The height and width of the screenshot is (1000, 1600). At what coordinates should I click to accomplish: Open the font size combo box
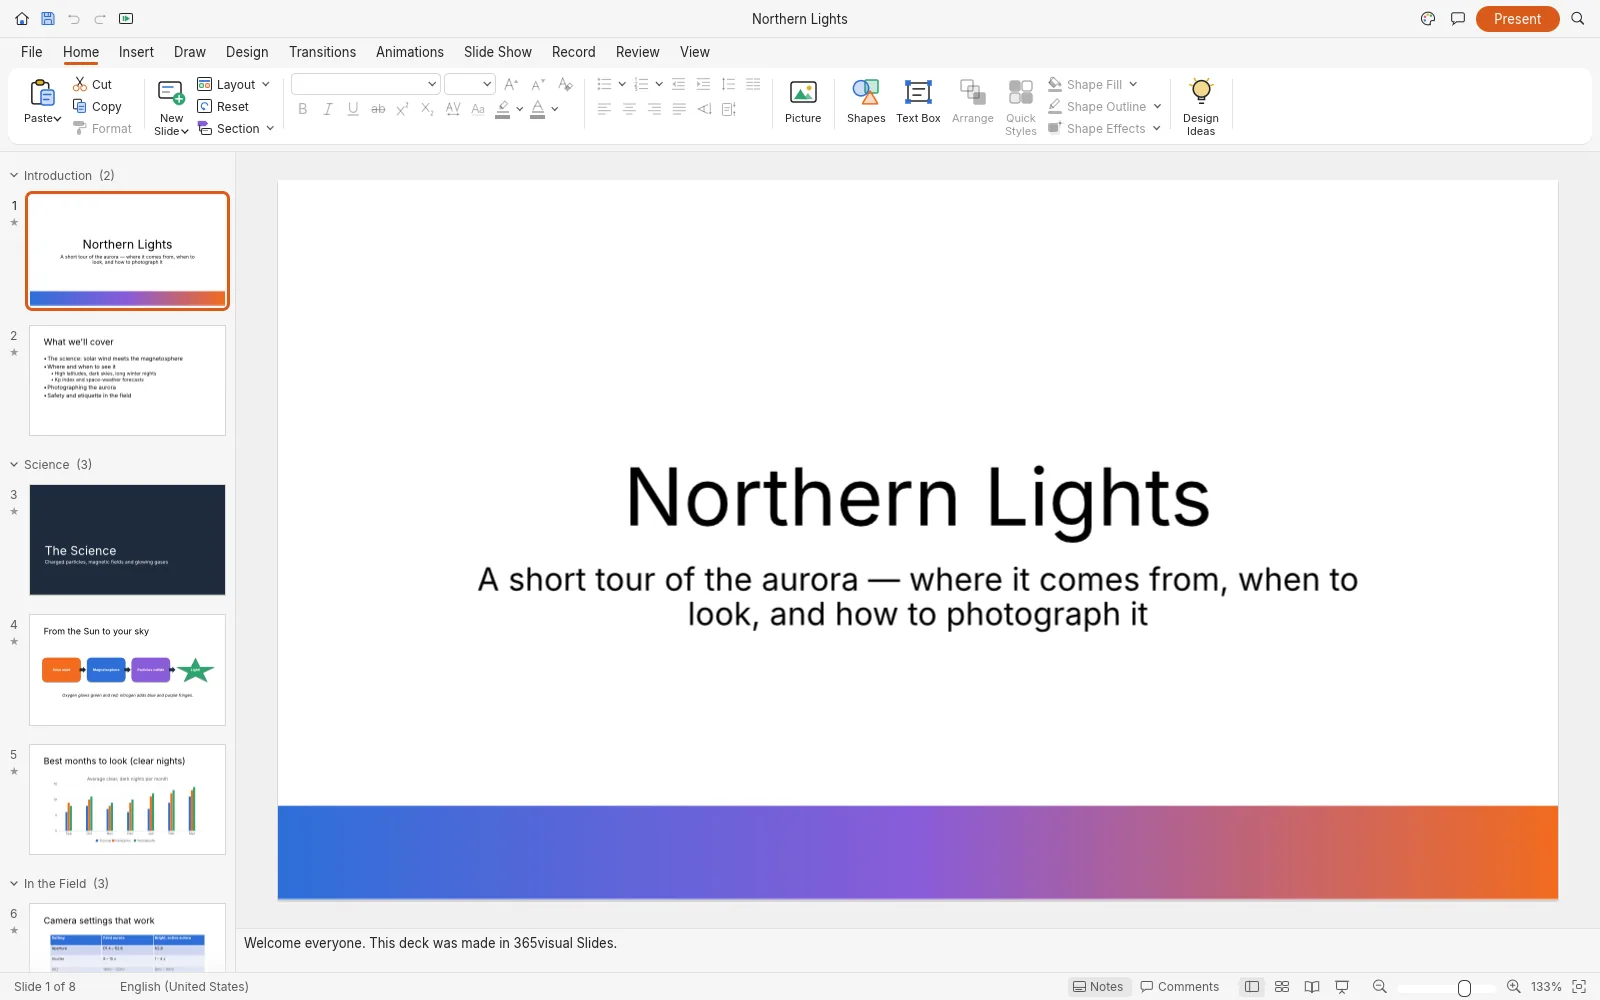tap(470, 84)
